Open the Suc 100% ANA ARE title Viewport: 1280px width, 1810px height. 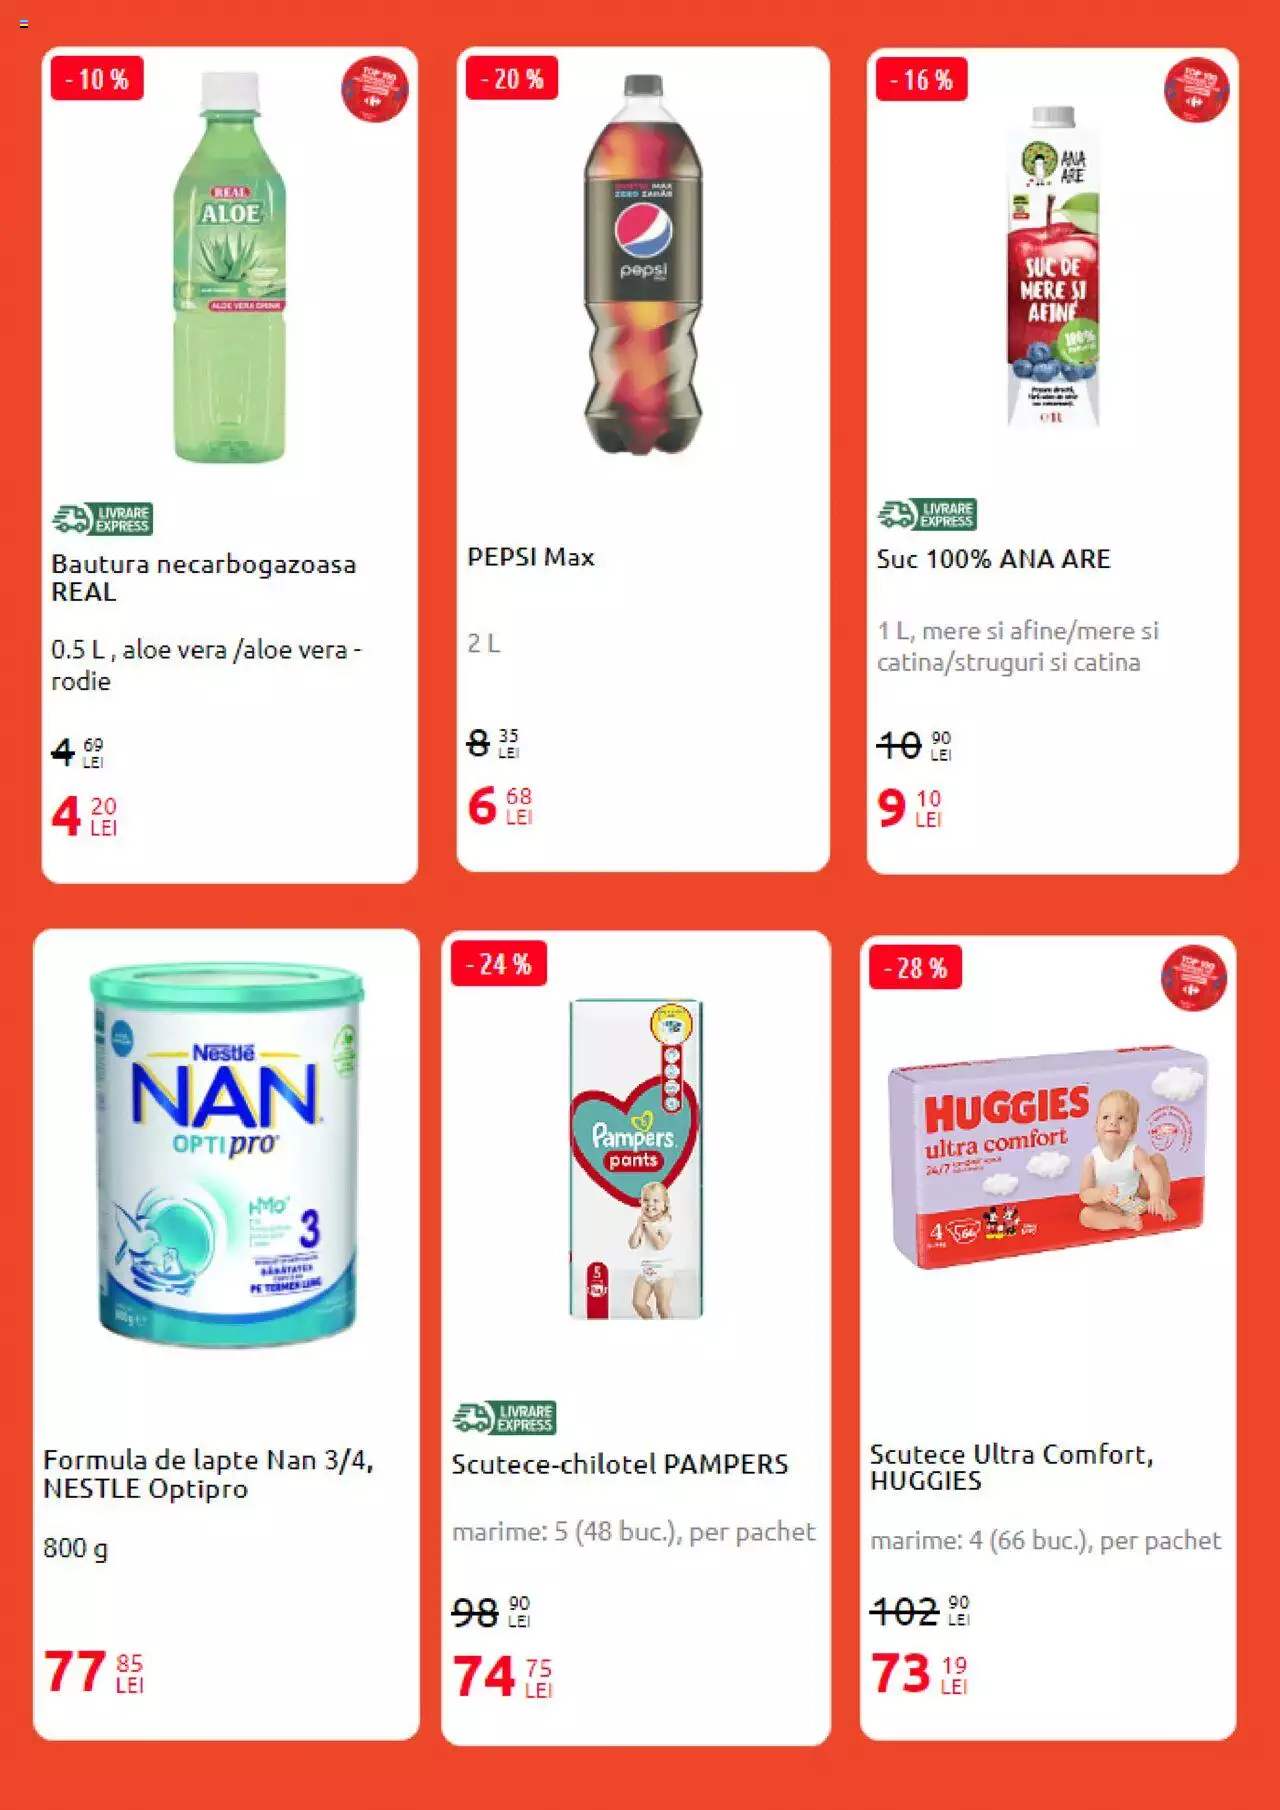pyautogui.click(x=993, y=559)
